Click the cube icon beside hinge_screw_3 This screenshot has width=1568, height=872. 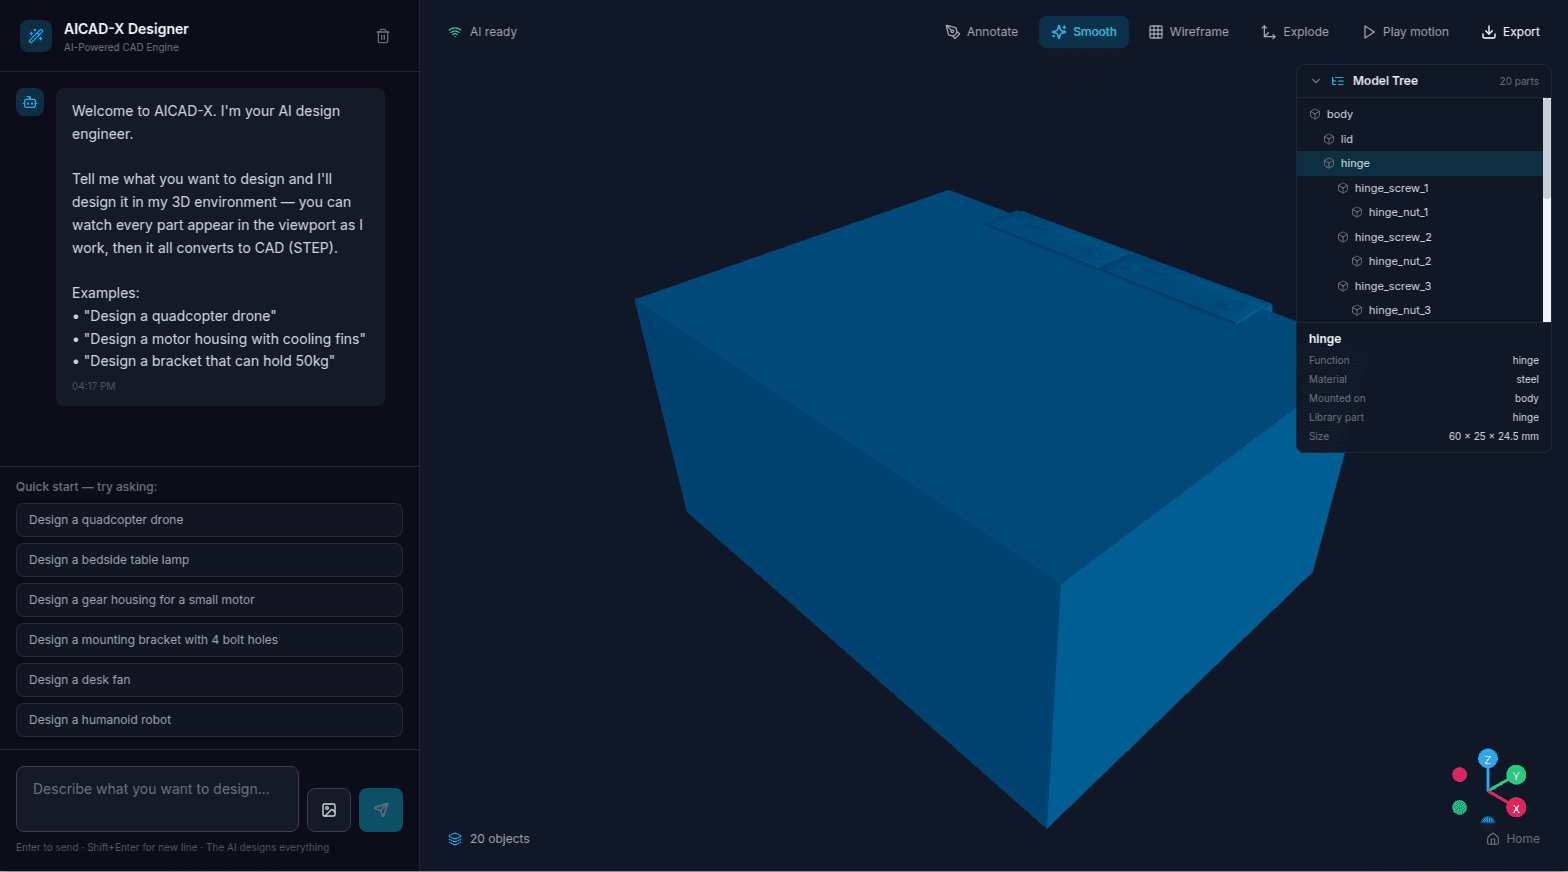(1343, 286)
